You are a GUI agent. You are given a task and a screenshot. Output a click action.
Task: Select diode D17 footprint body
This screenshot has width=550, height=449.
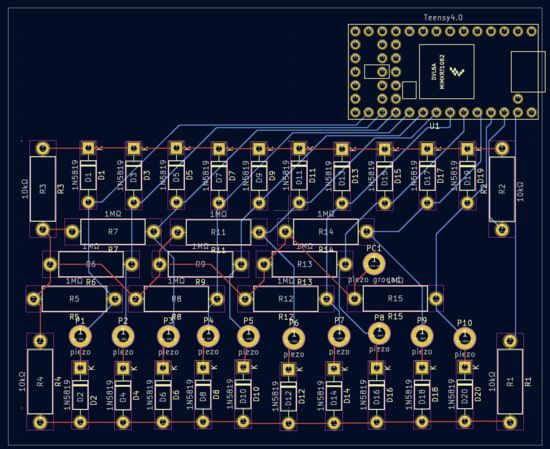click(427, 176)
